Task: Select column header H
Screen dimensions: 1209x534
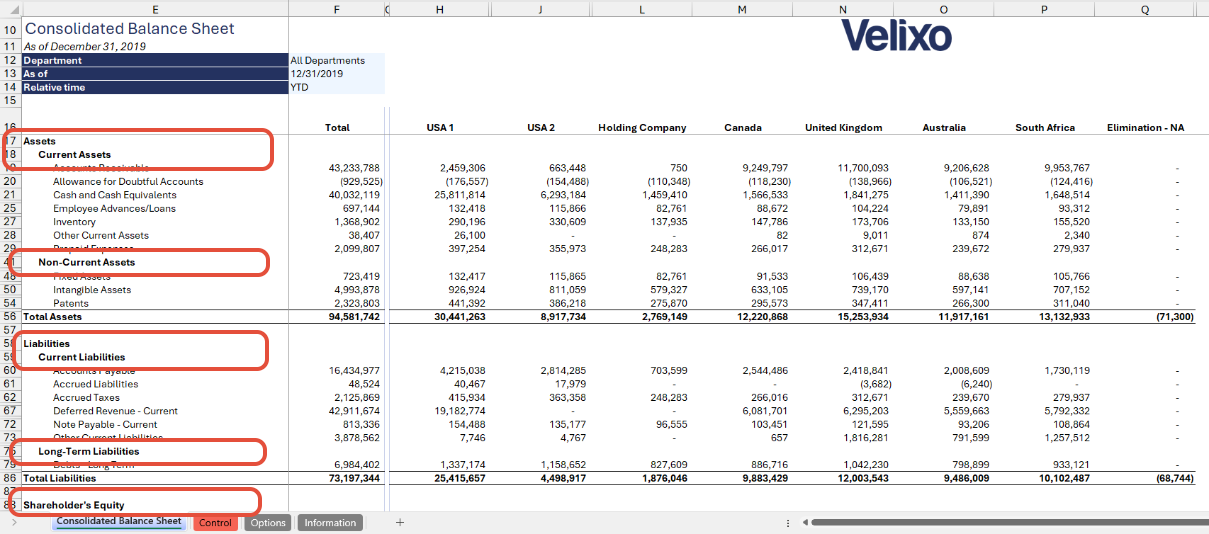Action: tap(440, 9)
